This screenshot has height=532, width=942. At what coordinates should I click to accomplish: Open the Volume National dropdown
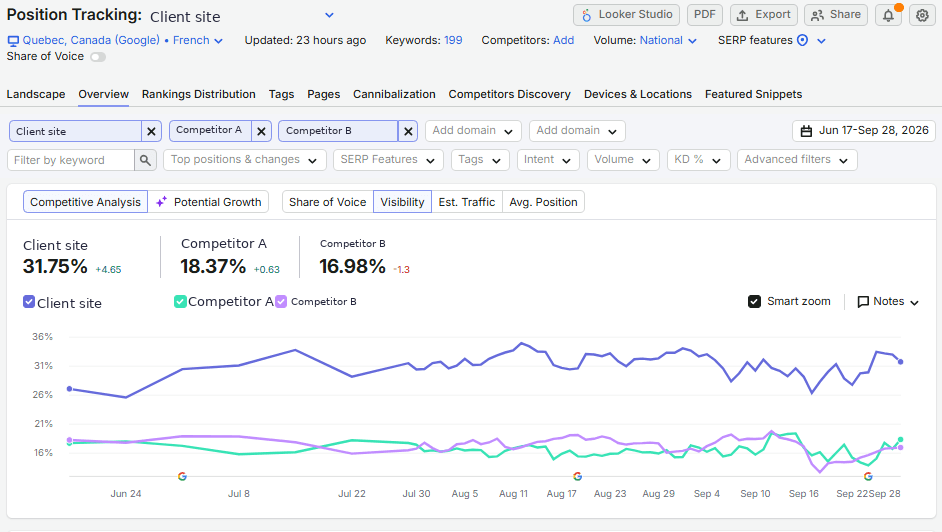coord(668,40)
